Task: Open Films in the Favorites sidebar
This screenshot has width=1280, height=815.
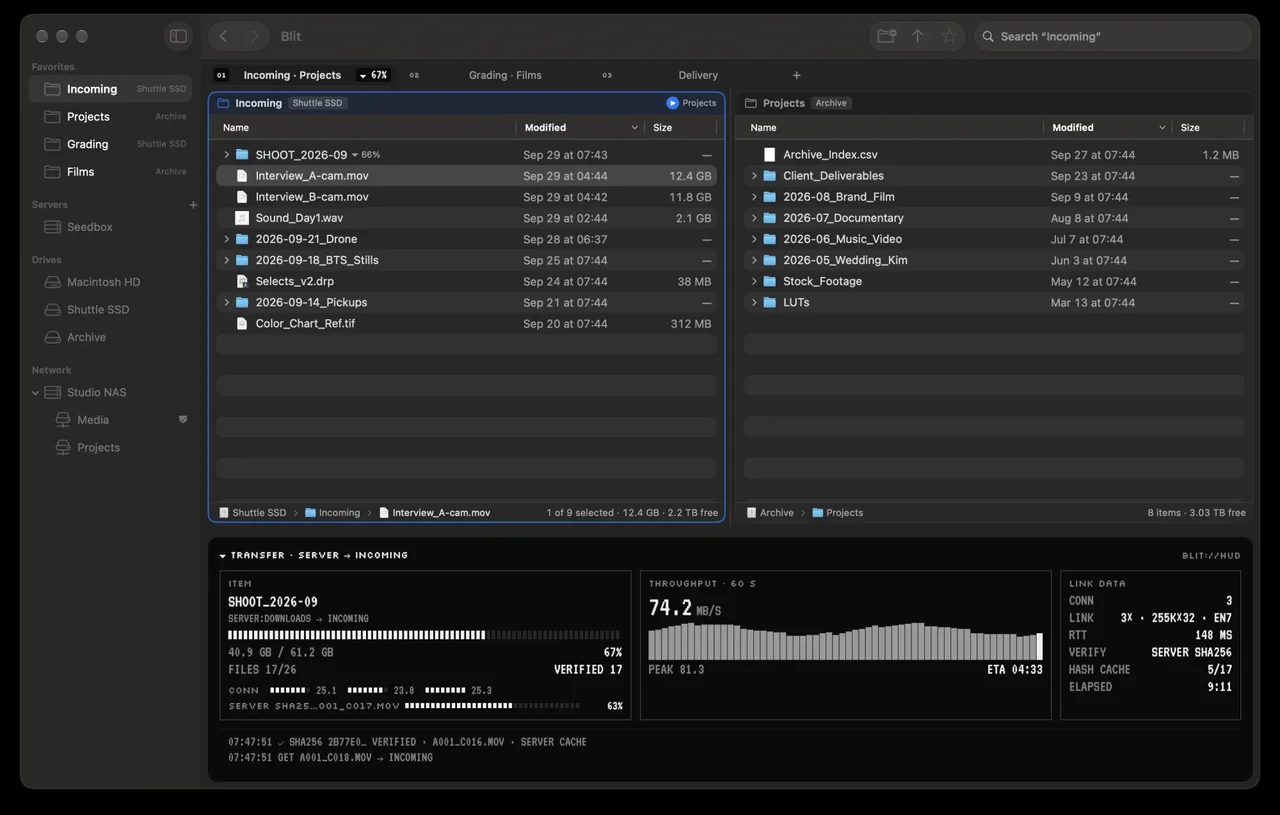Action: click(110, 172)
